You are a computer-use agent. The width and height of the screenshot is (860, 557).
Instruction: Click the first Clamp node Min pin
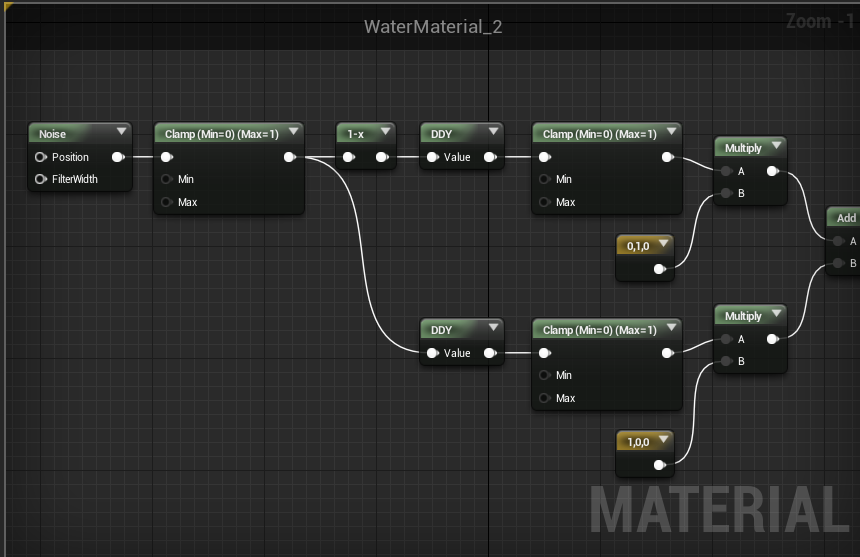click(x=167, y=179)
